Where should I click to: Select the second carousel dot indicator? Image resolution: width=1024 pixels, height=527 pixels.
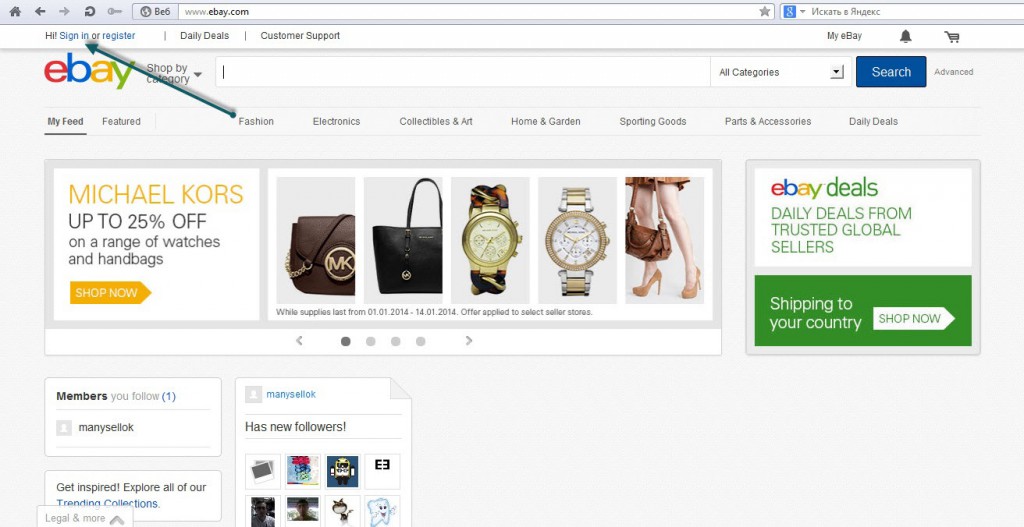pos(371,341)
